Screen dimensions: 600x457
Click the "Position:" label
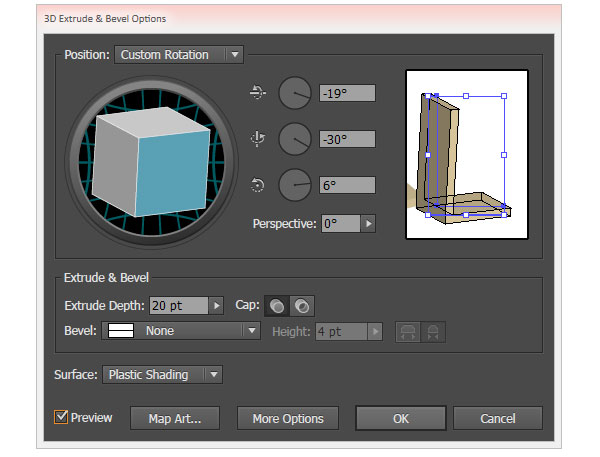(87, 55)
